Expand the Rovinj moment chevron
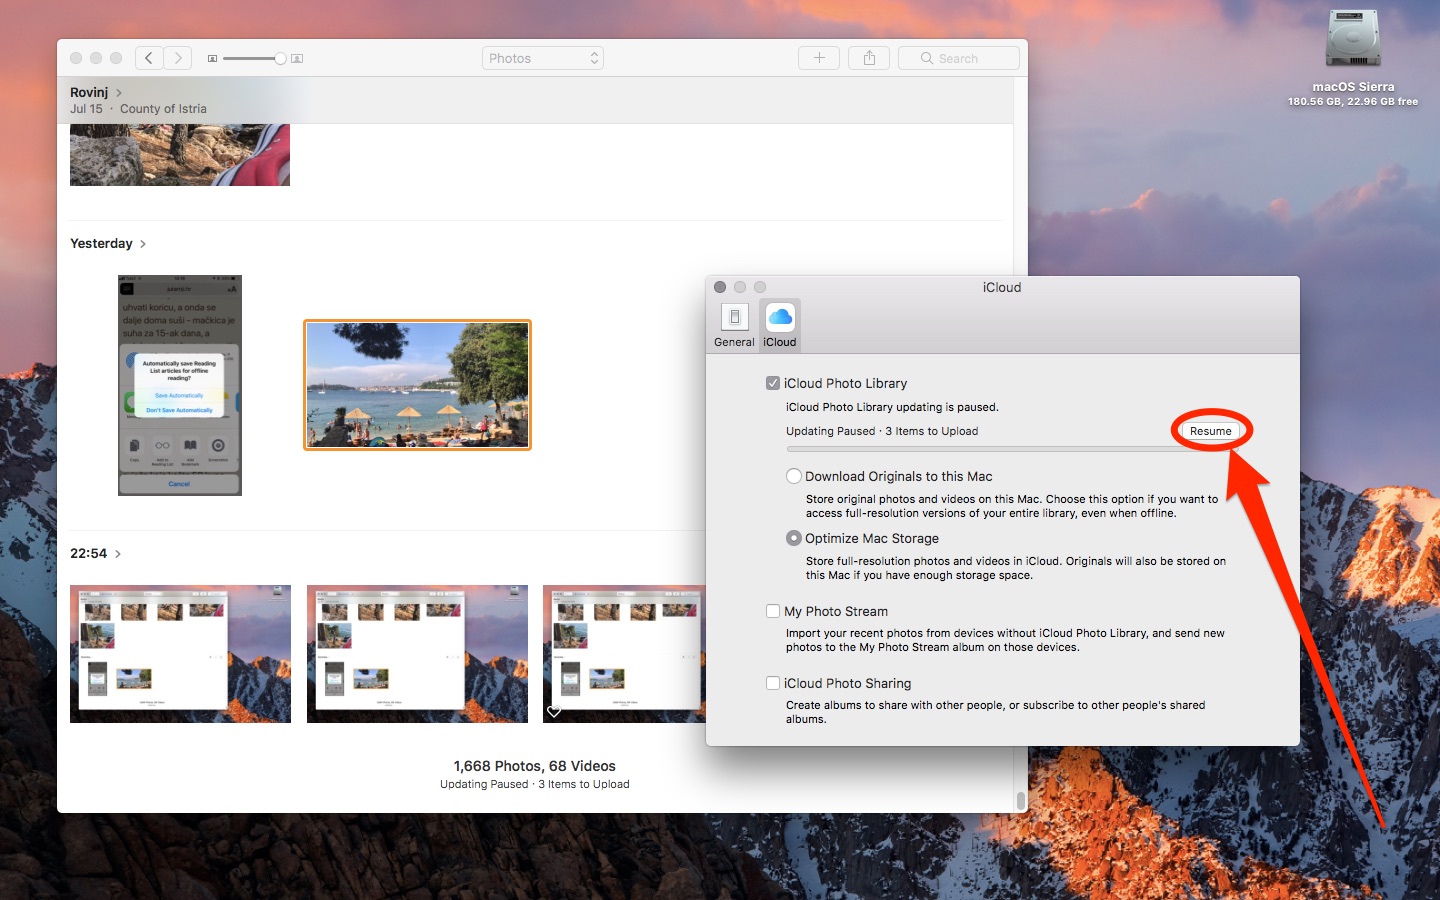 coord(119,93)
